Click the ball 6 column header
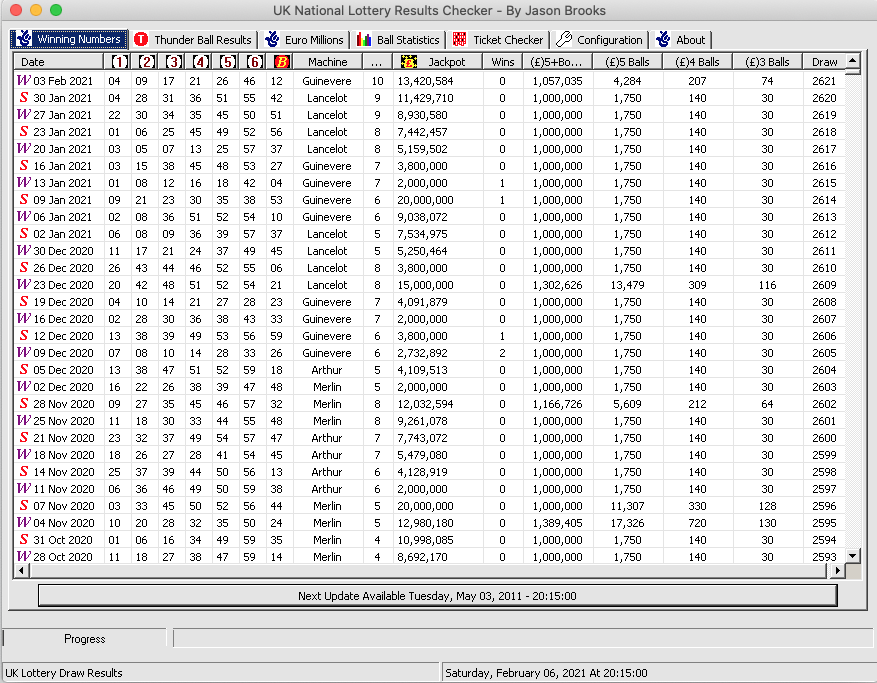 pyautogui.click(x=254, y=62)
